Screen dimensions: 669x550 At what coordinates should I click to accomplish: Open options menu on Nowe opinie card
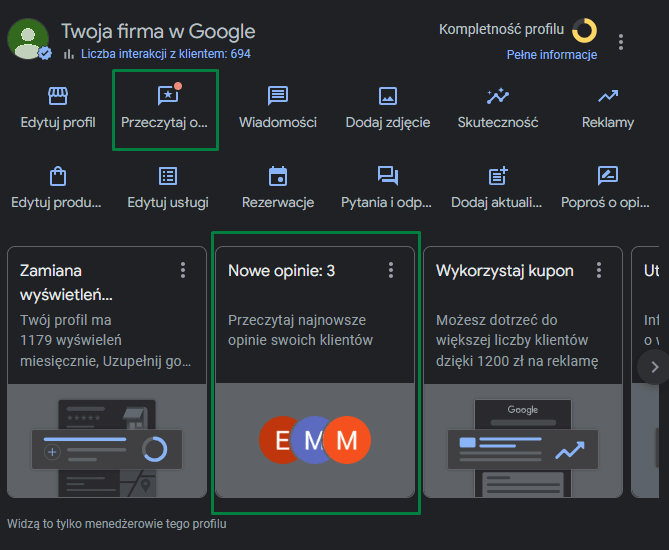[x=391, y=271]
